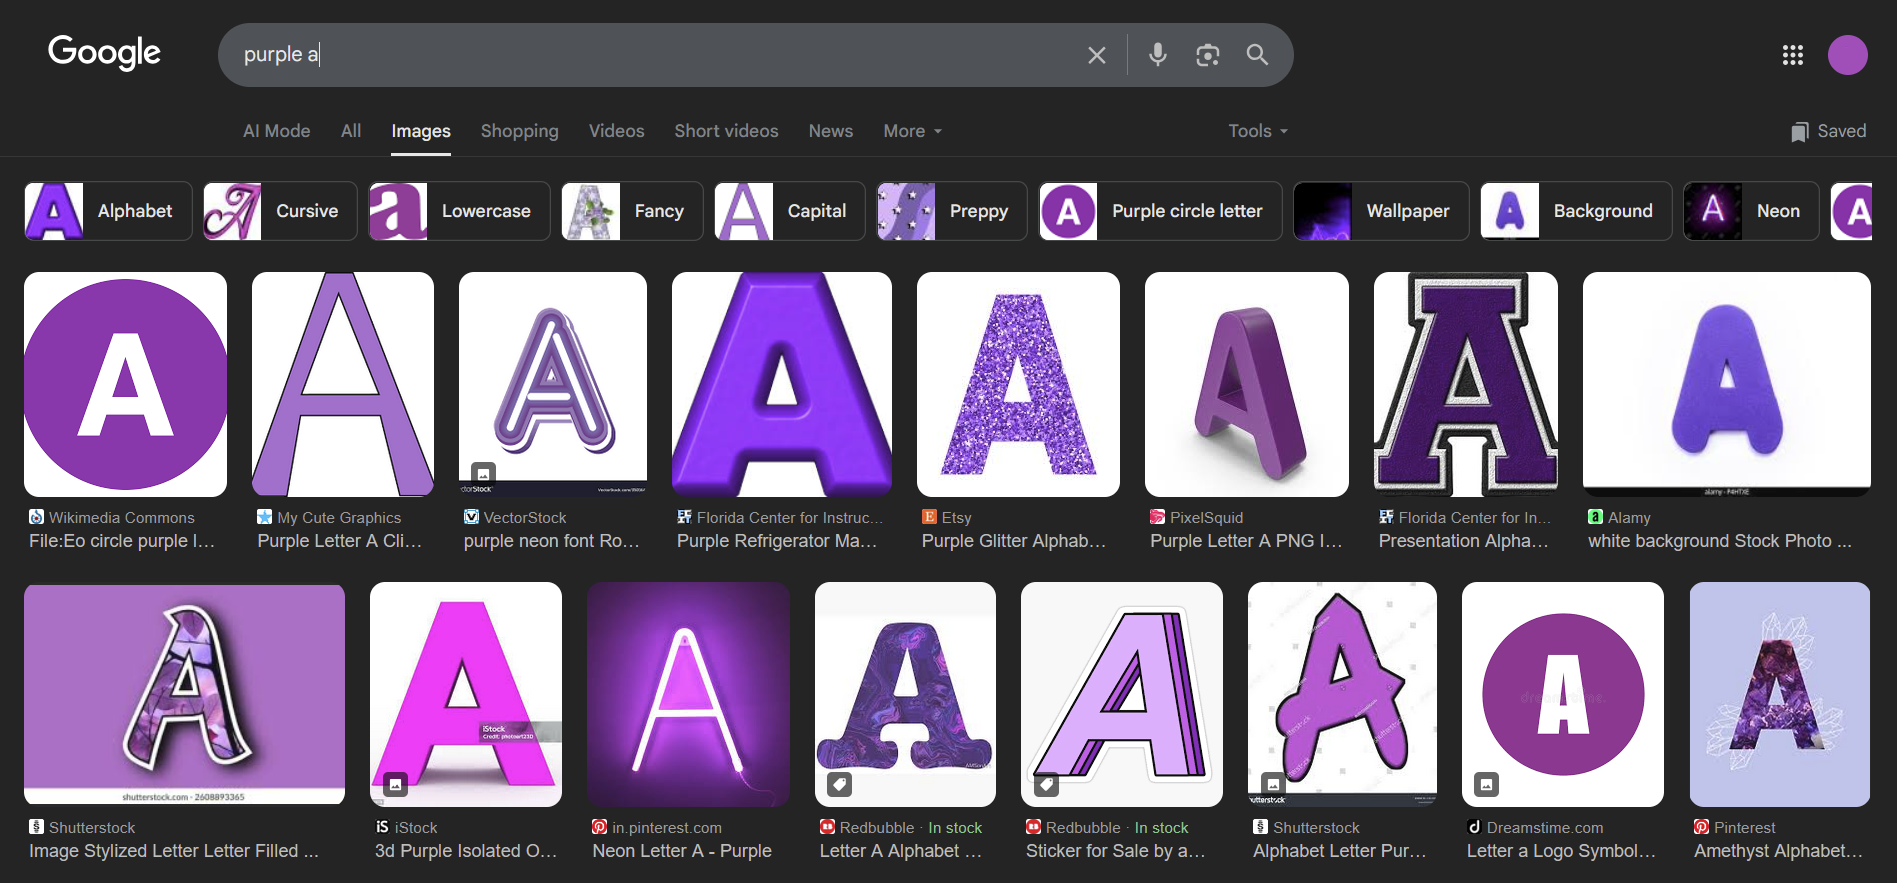Filter results by Capital chip
The width and height of the screenshot is (1897, 883).
tap(790, 211)
